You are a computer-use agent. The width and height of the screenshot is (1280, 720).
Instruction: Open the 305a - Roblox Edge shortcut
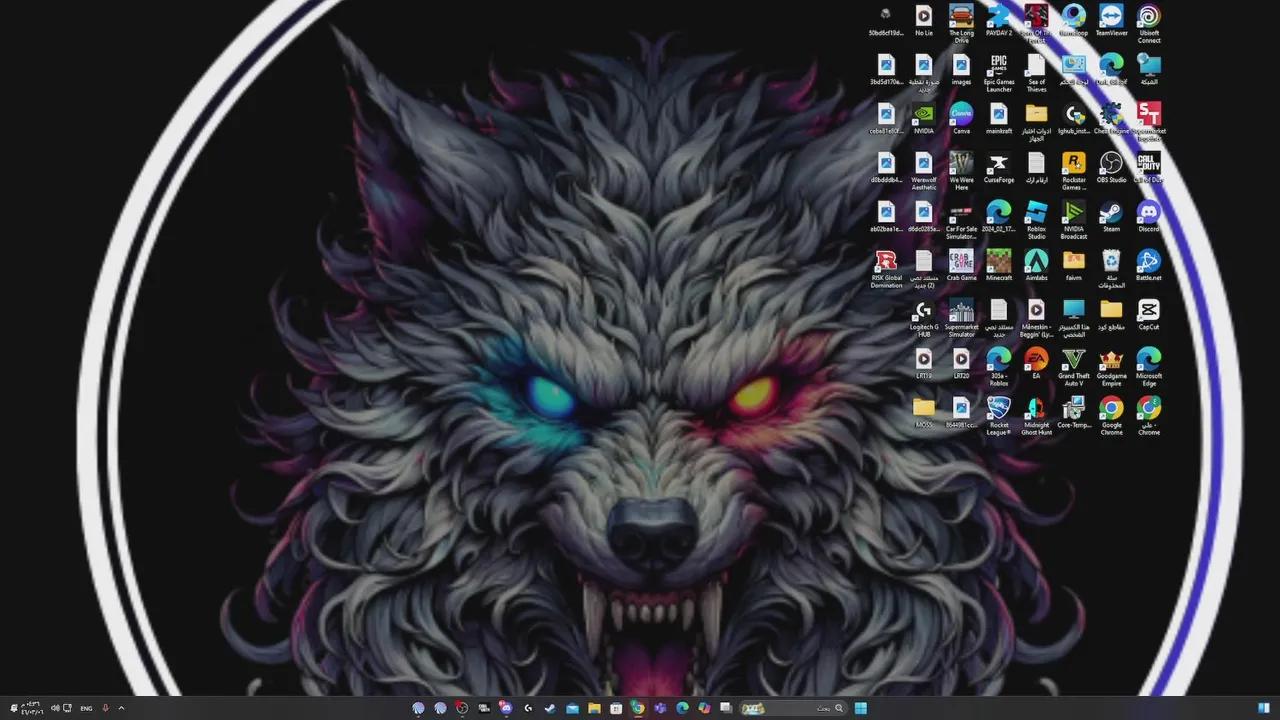pyautogui.click(x=999, y=367)
